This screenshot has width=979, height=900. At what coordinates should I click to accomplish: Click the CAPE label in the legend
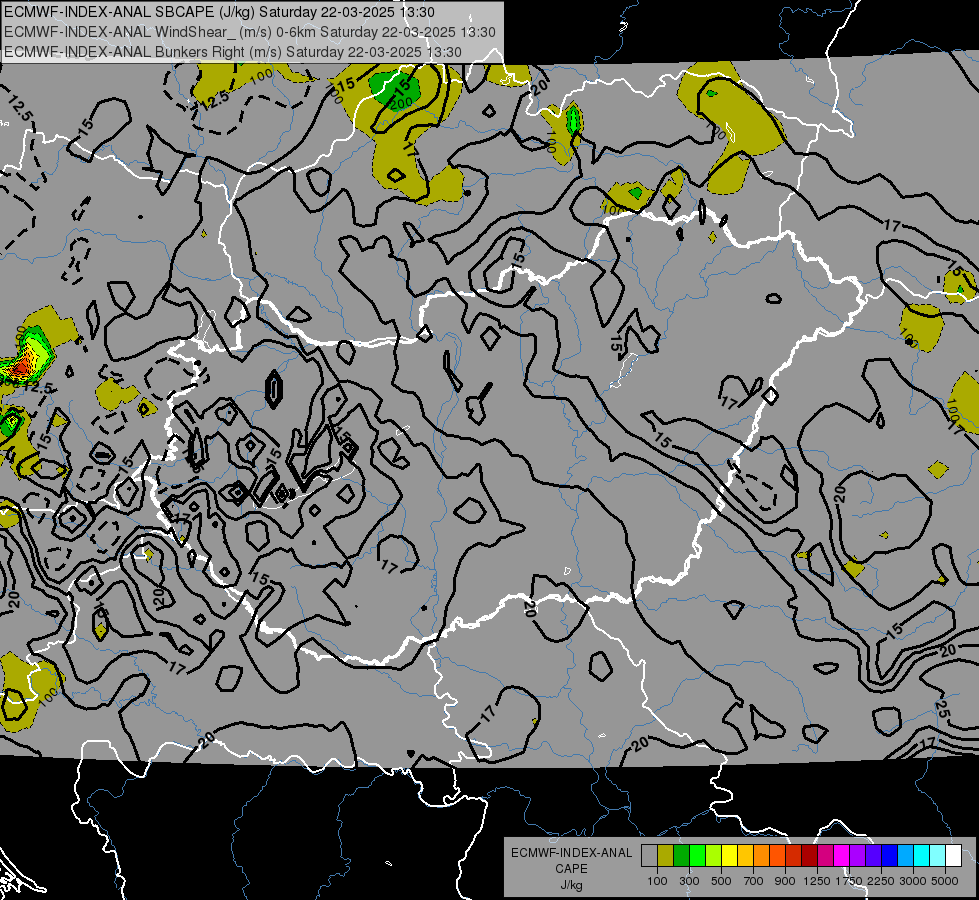click(571, 869)
